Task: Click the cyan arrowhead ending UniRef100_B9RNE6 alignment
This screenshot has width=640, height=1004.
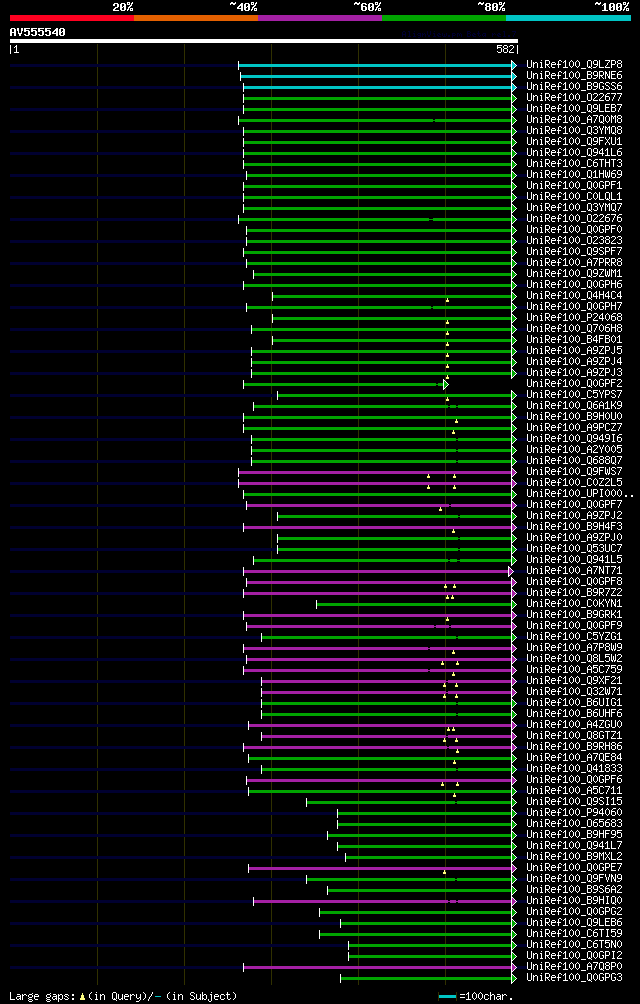Action: [513, 77]
